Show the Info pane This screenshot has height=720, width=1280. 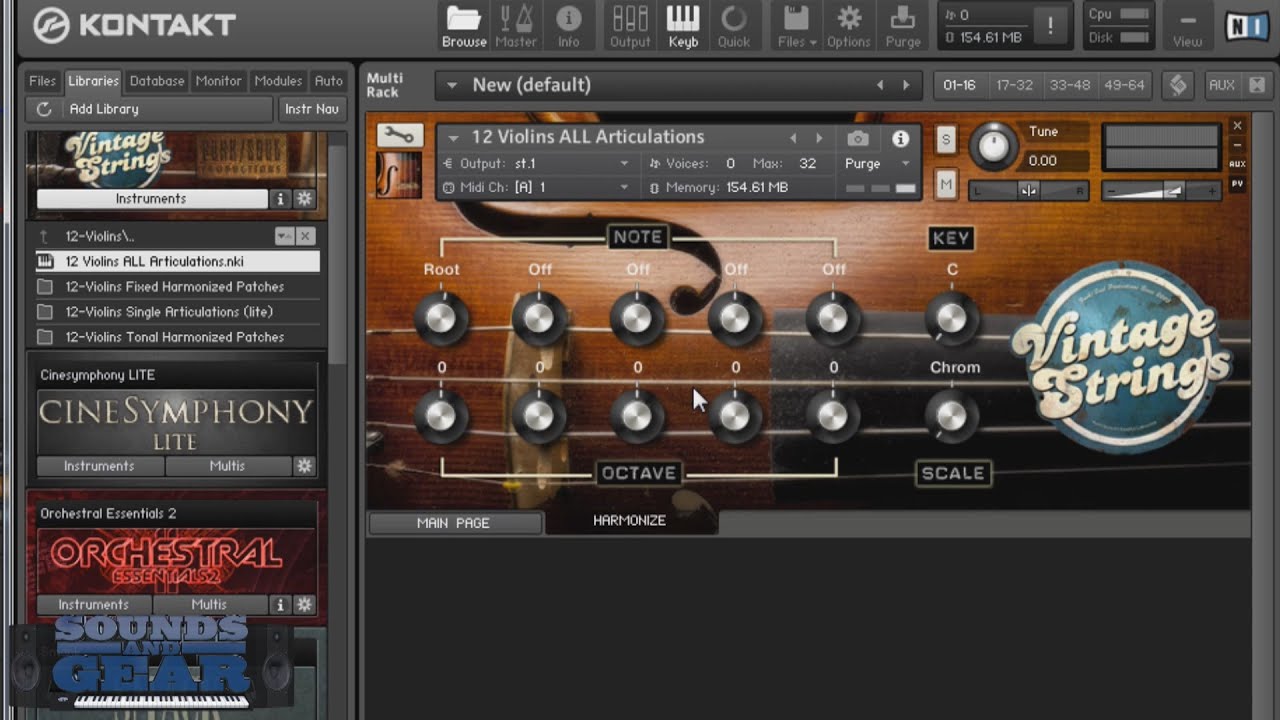point(568,26)
